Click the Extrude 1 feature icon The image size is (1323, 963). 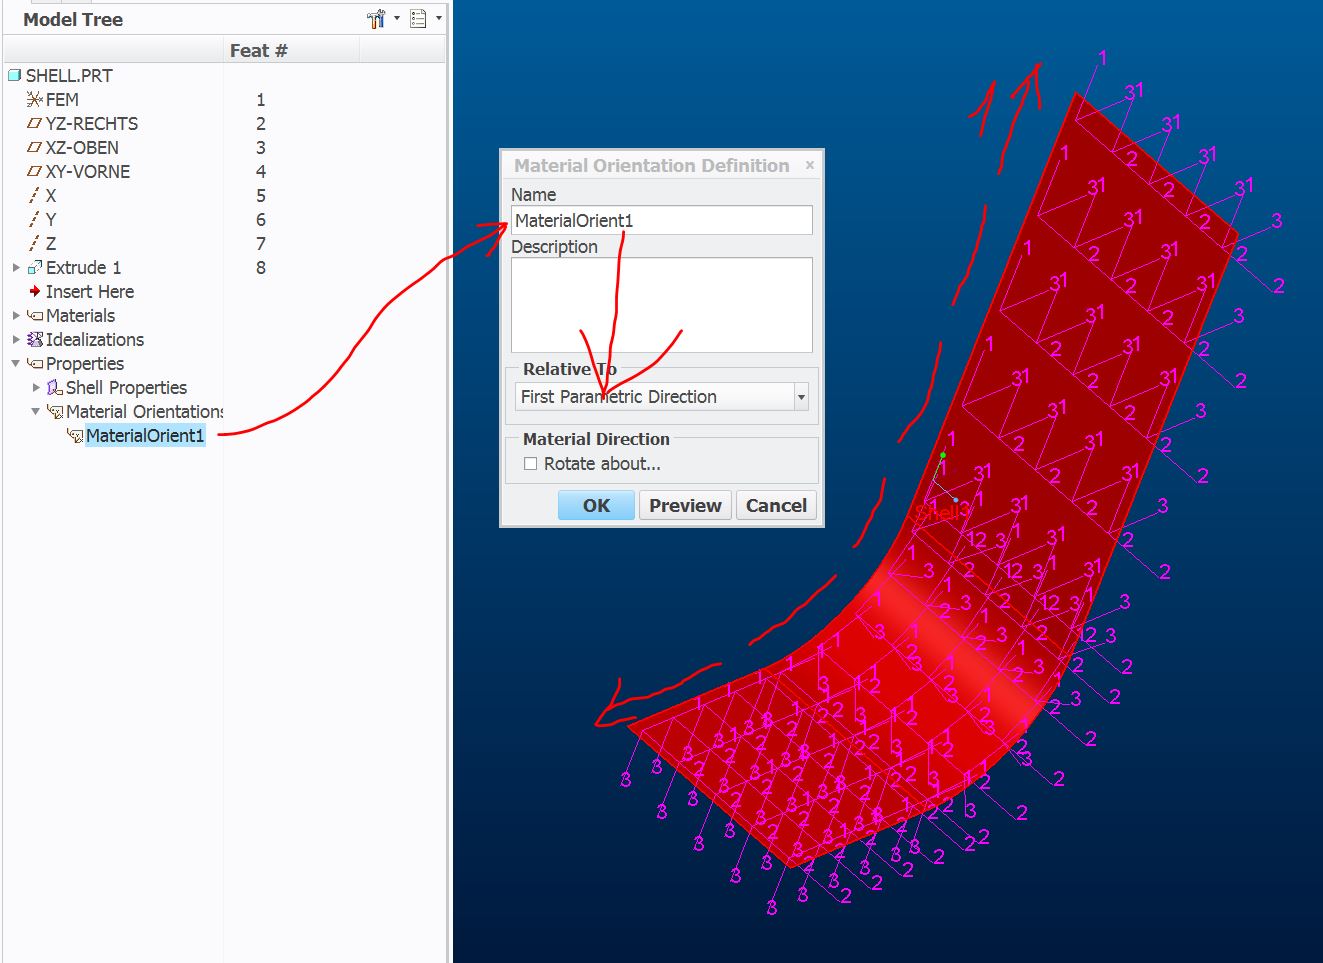tap(33, 267)
